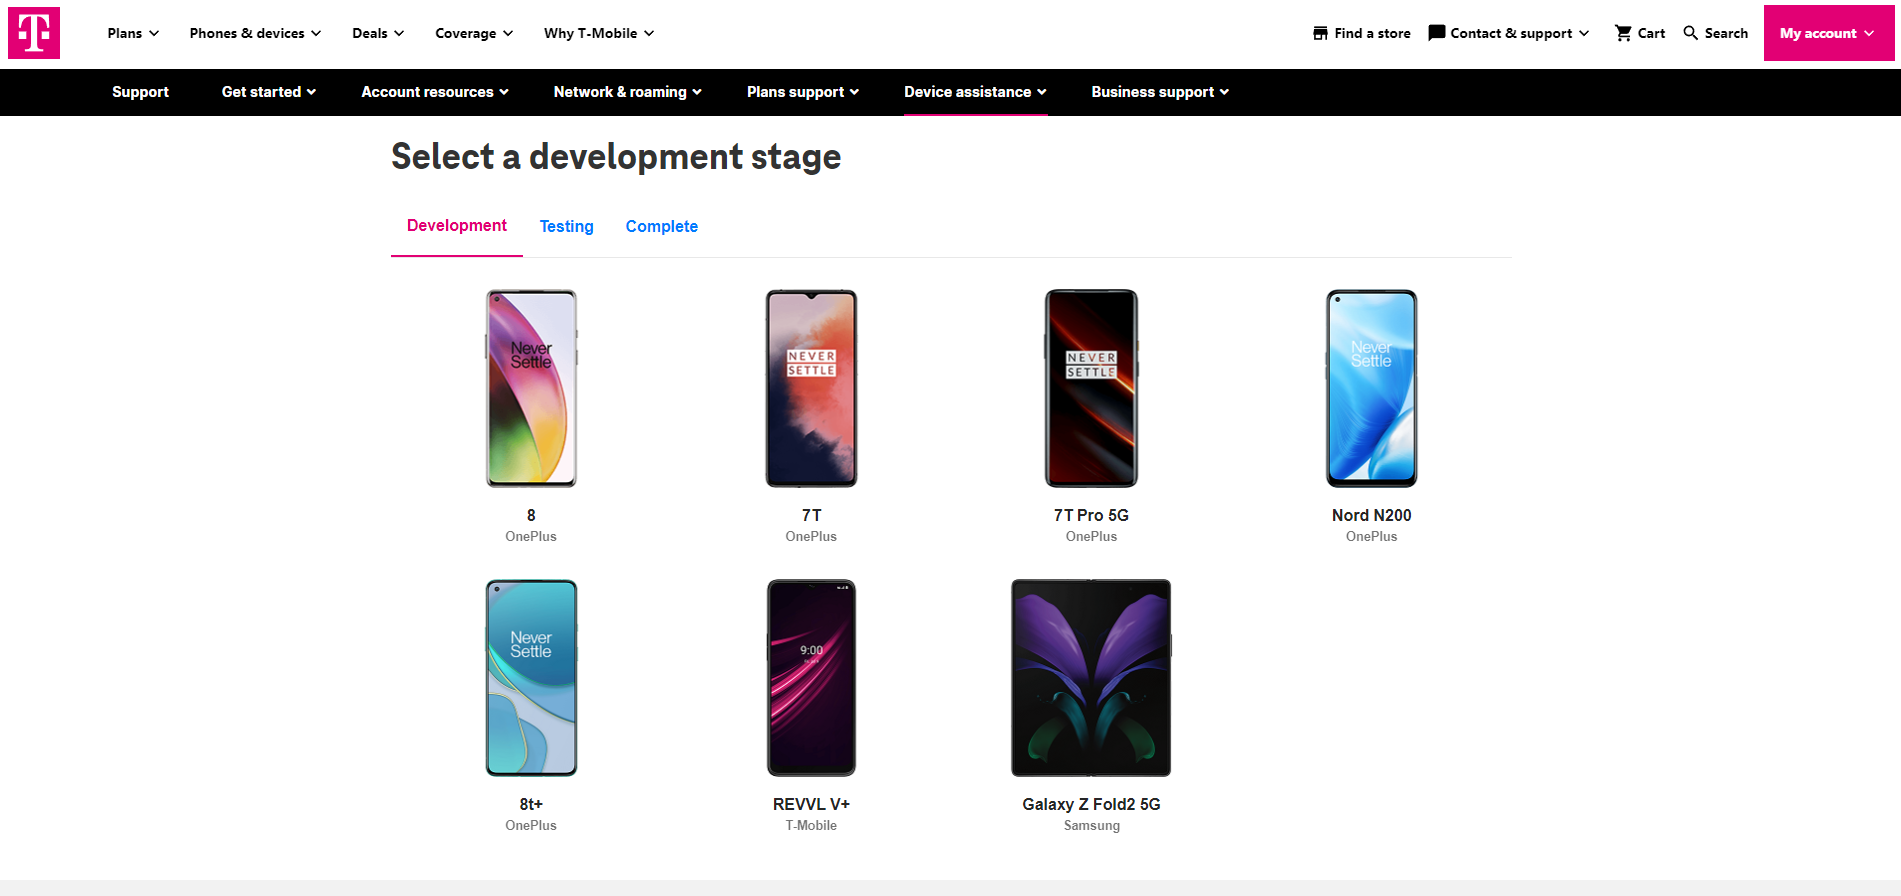Click the T-Mobile logo
1901x896 pixels.
point(34,33)
